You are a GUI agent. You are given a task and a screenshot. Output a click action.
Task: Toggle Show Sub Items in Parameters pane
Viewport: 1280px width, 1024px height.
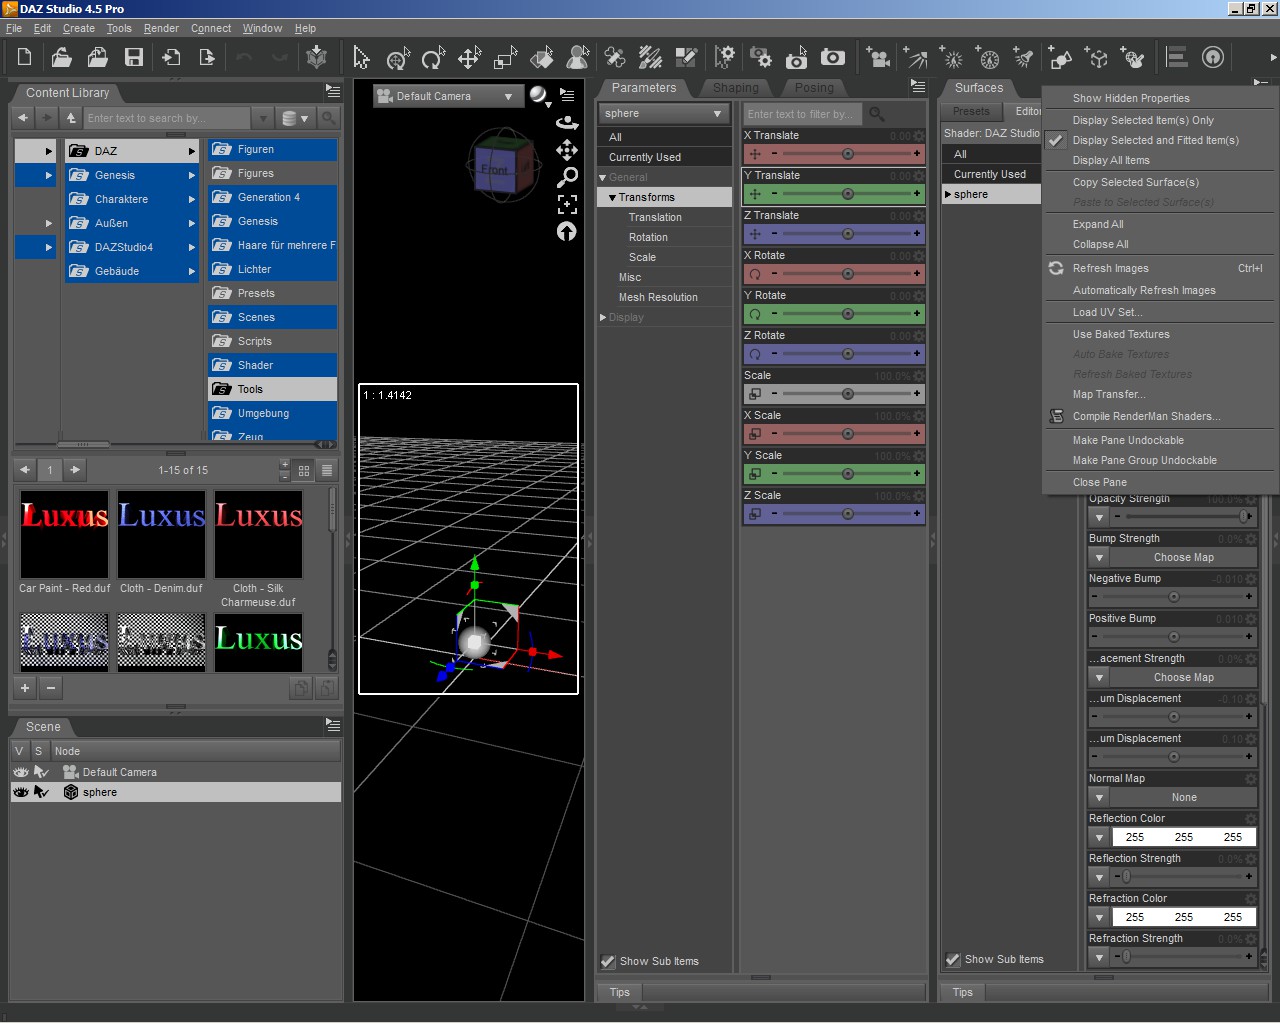(608, 962)
